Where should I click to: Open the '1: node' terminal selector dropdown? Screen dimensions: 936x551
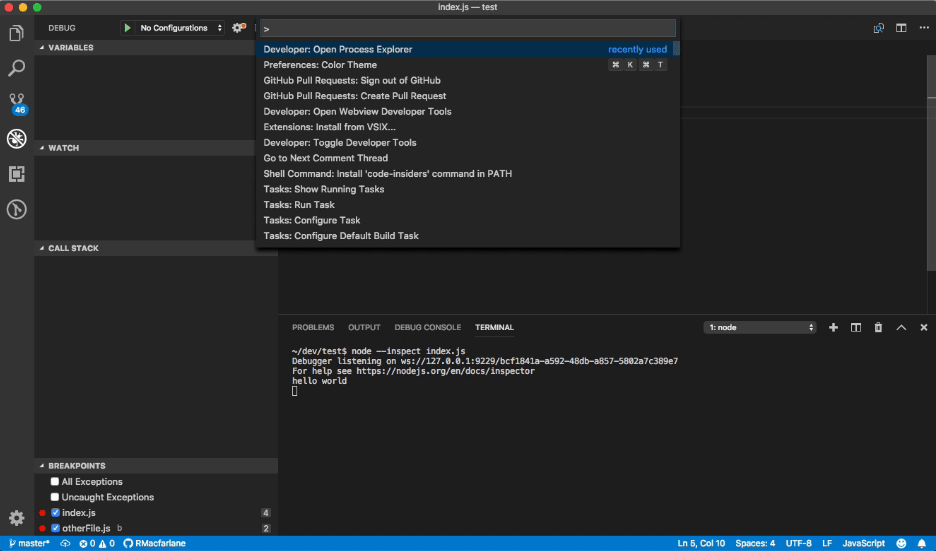pyautogui.click(x=760, y=327)
